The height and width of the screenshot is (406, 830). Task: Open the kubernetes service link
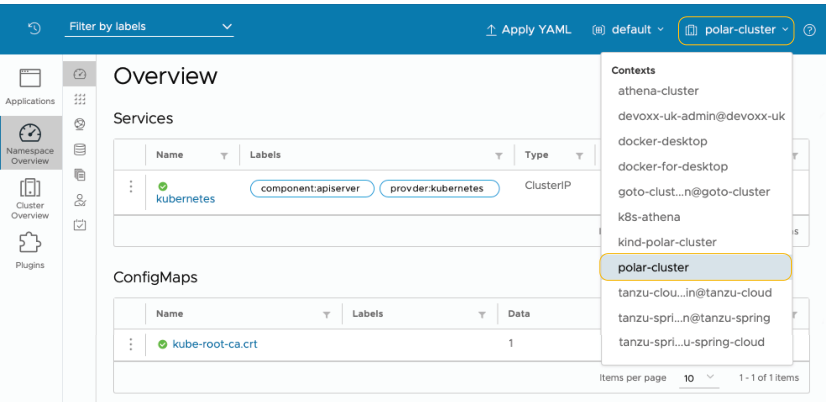point(185,199)
